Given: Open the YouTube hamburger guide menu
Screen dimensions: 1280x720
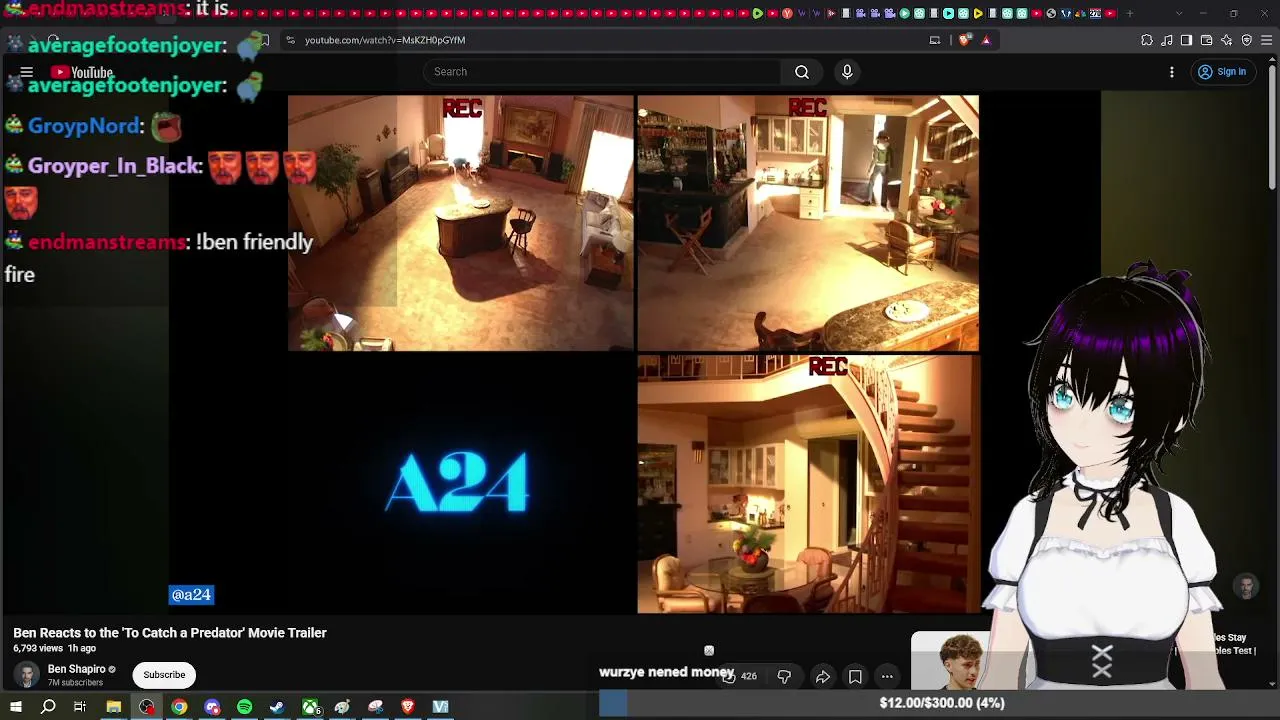Looking at the screenshot, I should coord(27,72).
